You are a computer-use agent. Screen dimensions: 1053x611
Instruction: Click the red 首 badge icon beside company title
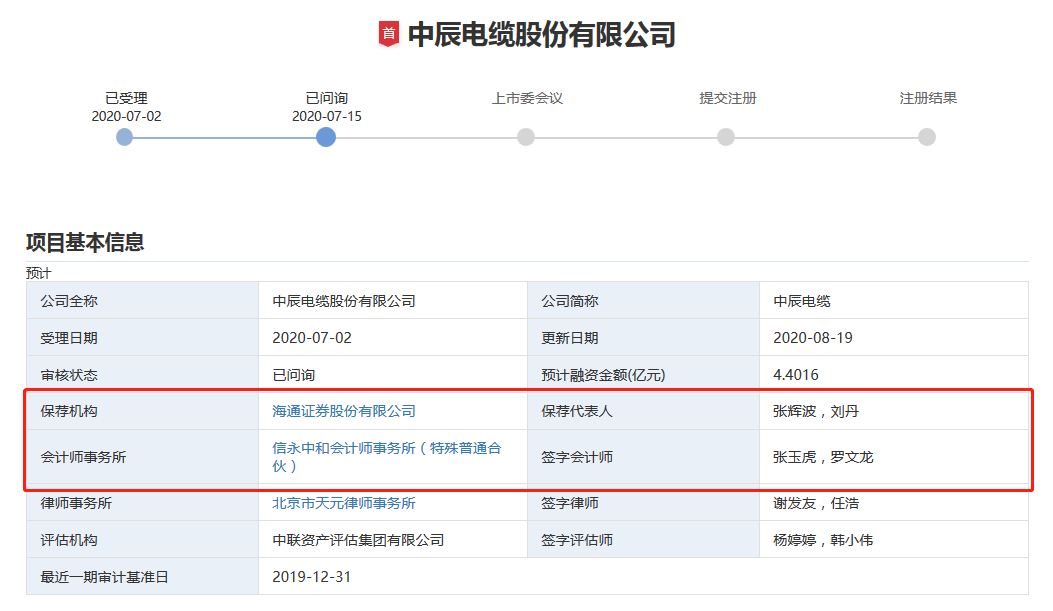pyautogui.click(x=389, y=34)
